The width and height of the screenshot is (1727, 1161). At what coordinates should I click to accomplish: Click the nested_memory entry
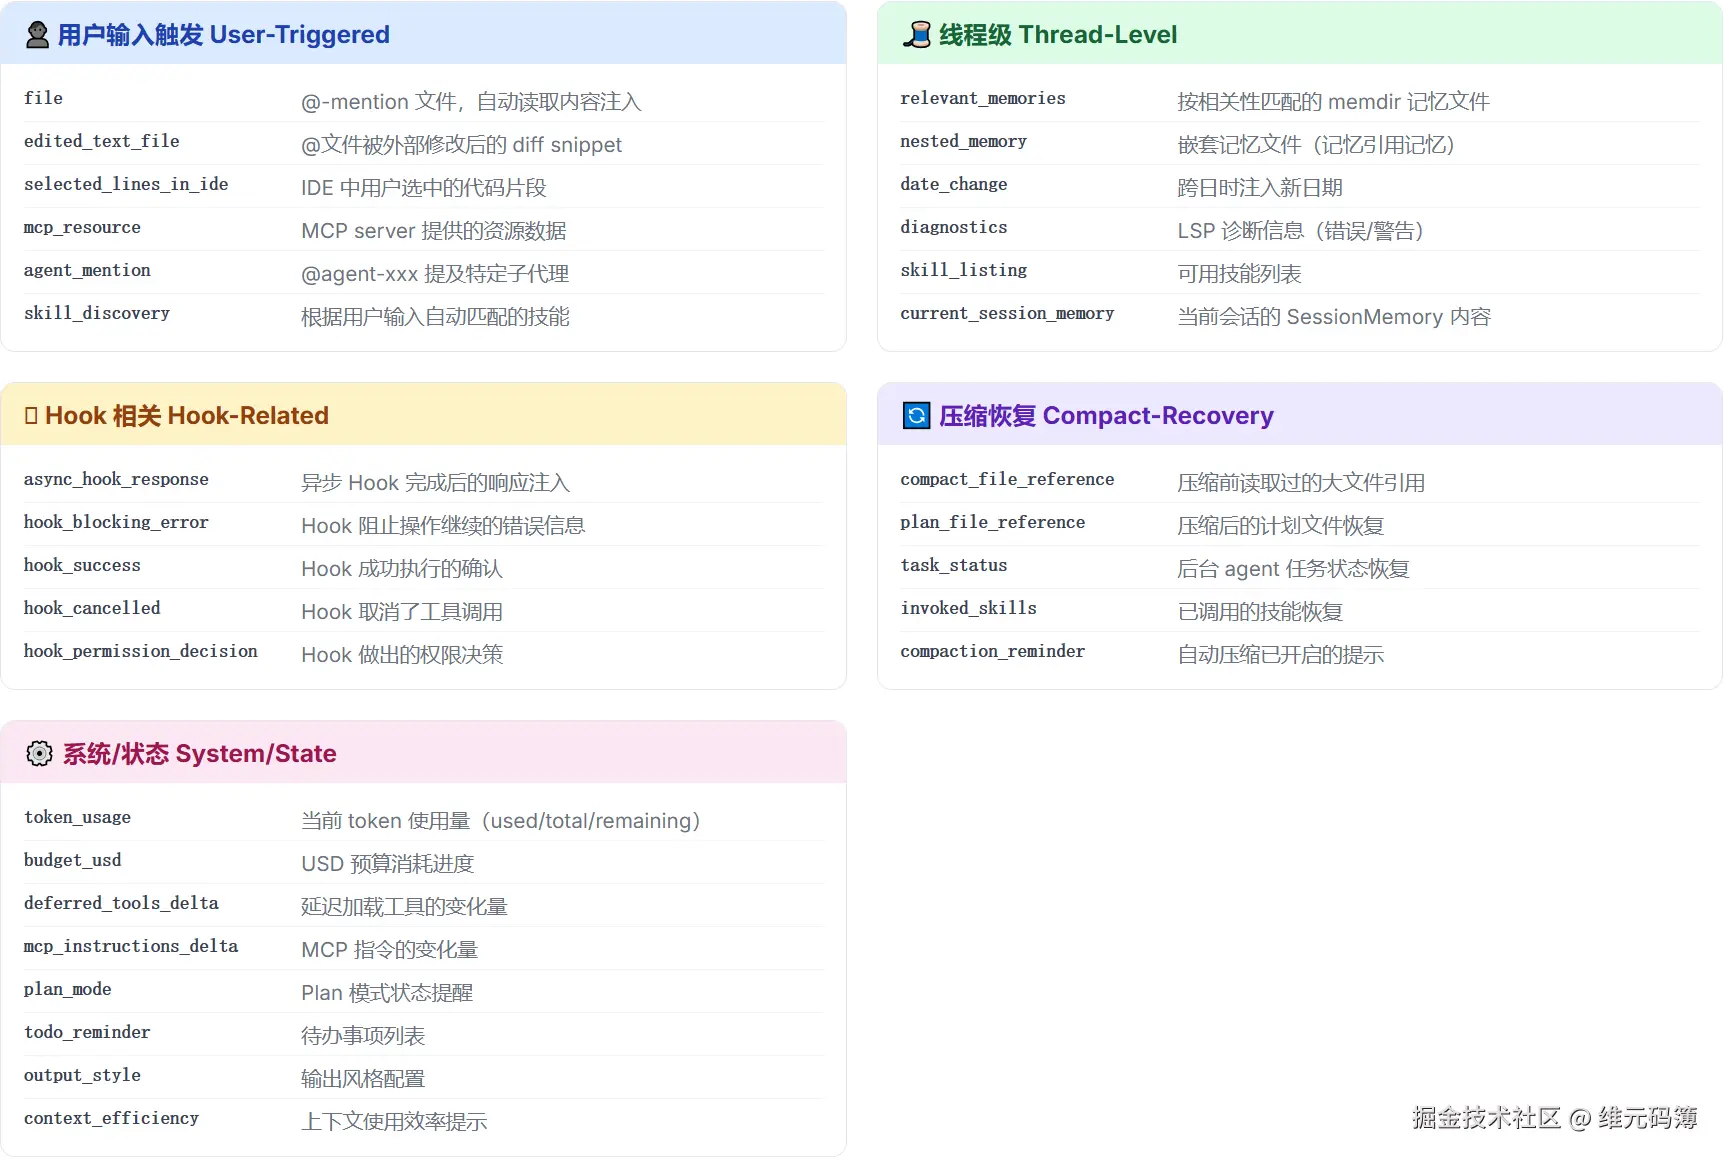pos(963,142)
